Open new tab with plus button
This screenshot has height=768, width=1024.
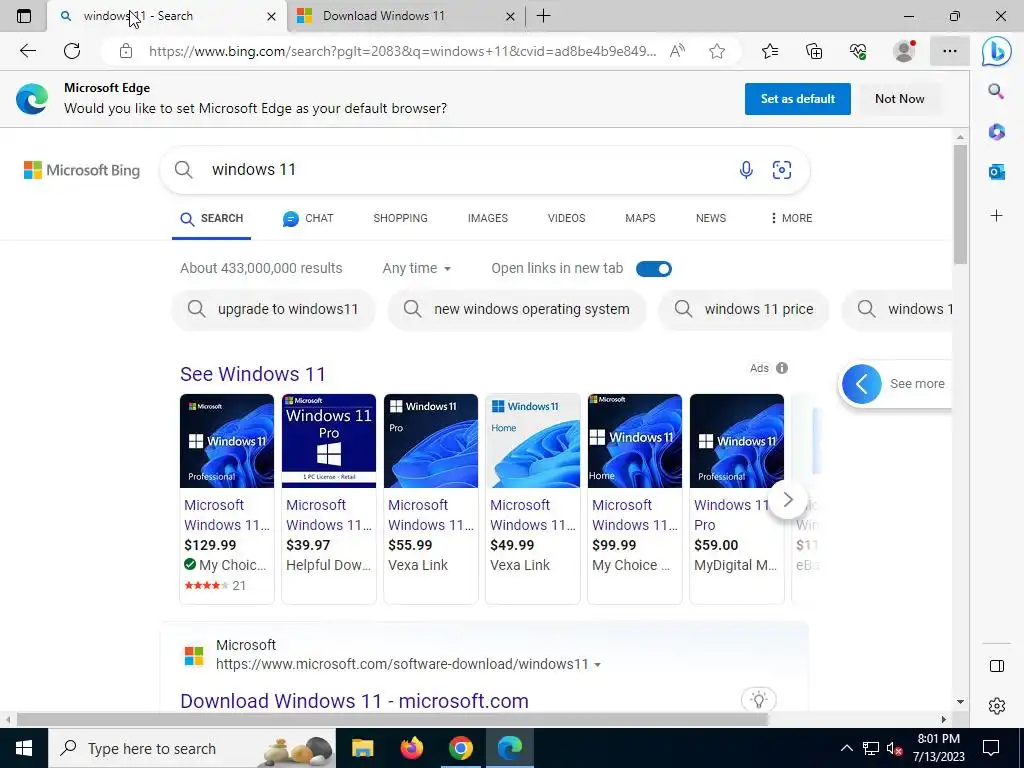[543, 16]
